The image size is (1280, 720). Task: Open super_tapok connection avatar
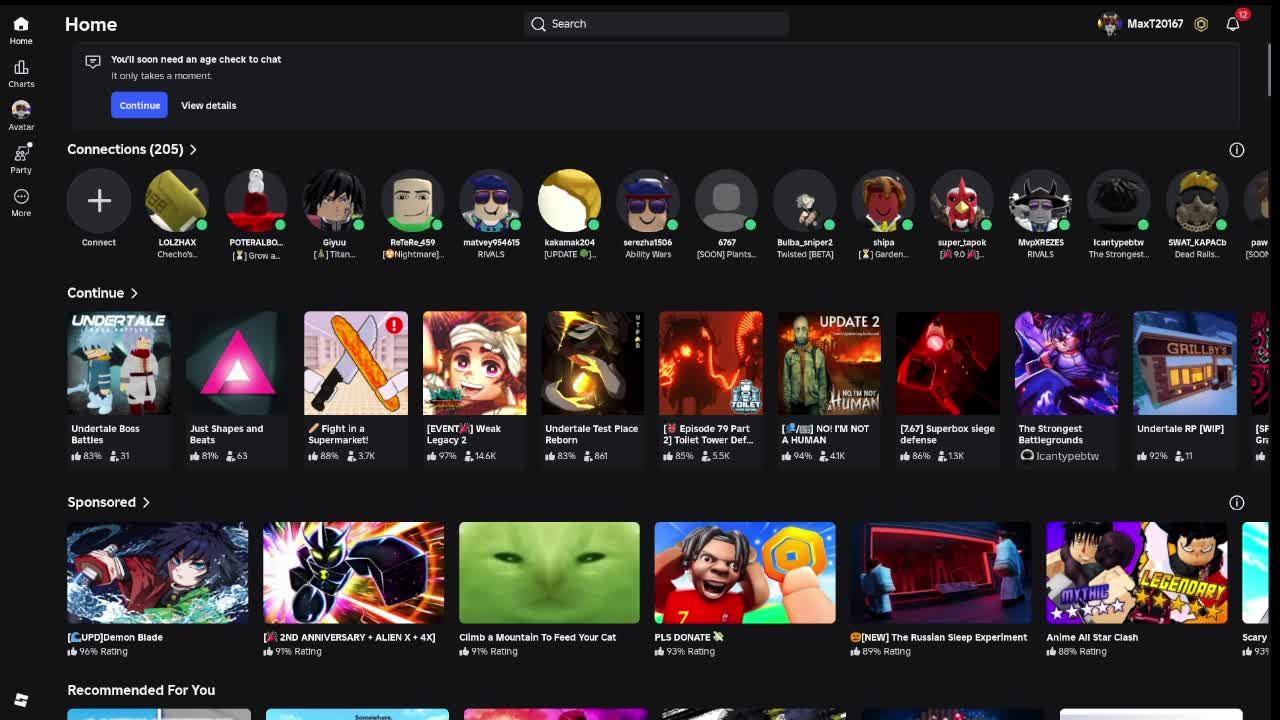pyautogui.click(x=962, y=201)
